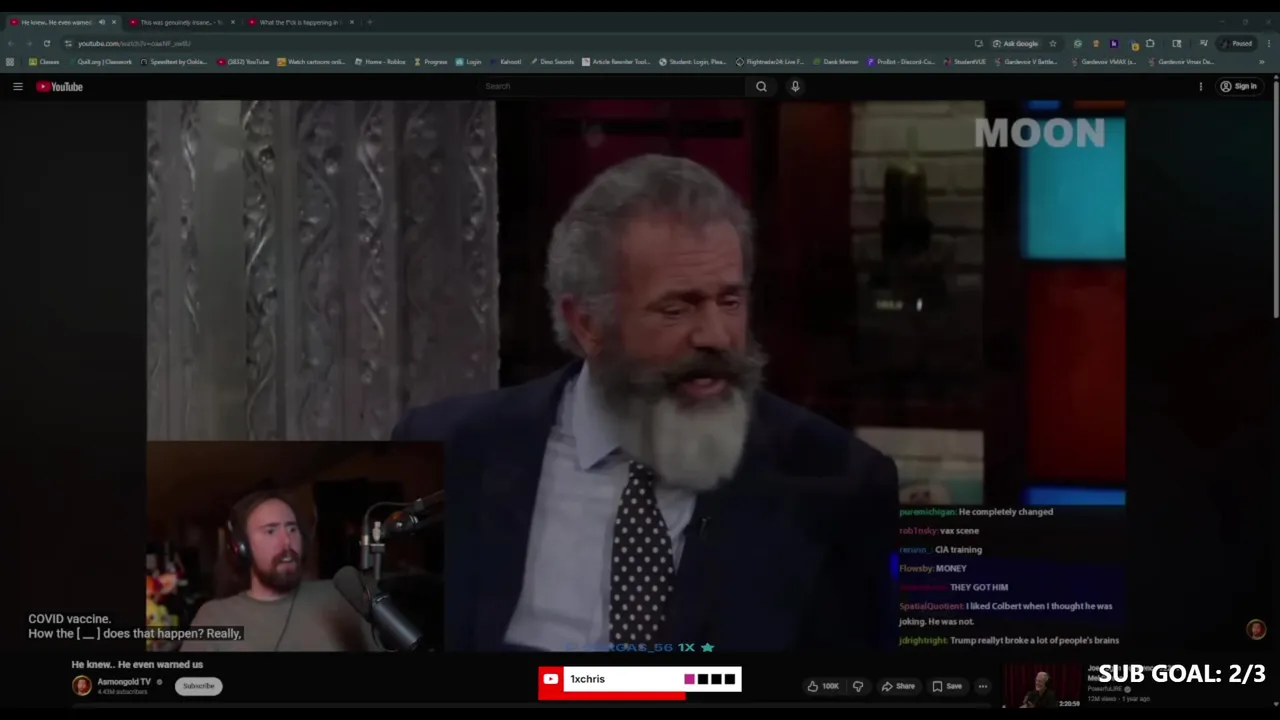Open the Quill.org Classwork bookmark

pyautogui.click(x=100, y=62)
